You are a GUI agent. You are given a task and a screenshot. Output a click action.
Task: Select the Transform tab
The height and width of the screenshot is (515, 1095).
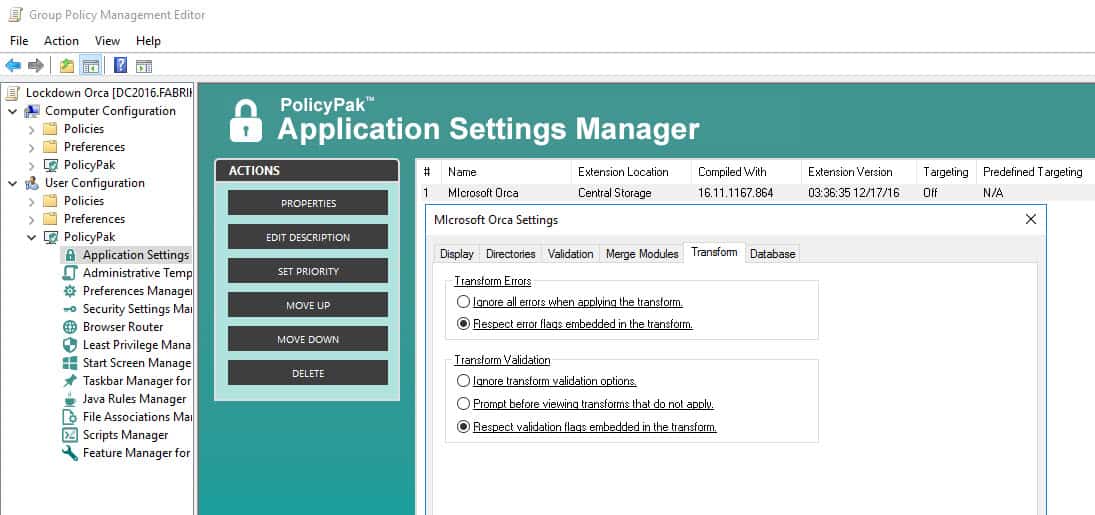pos(714,252)
